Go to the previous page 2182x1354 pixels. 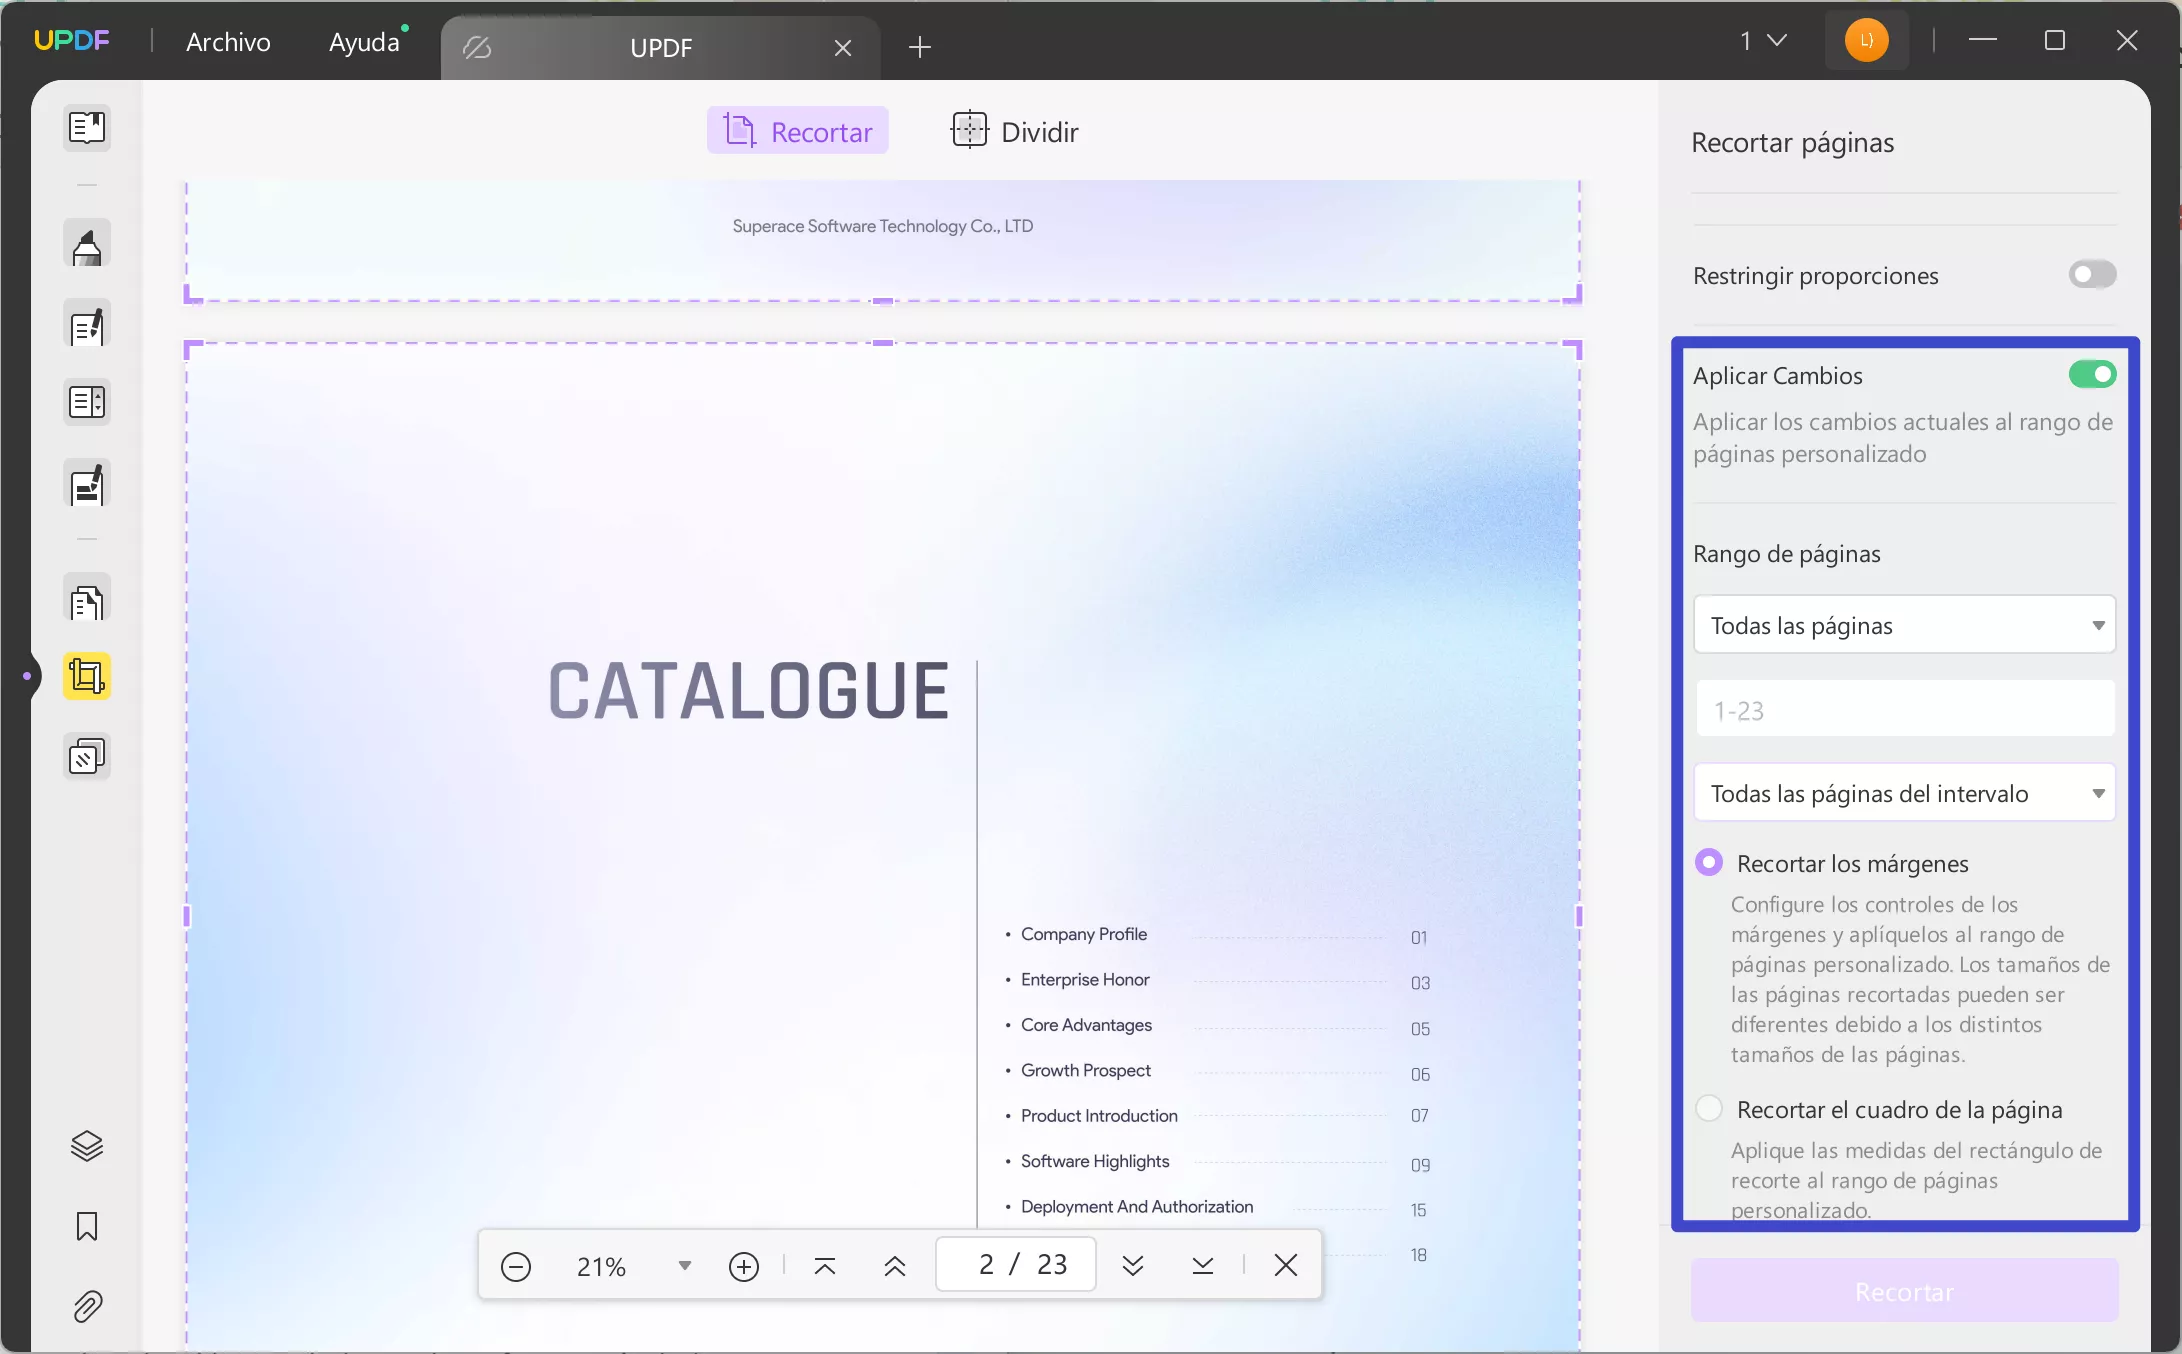tap(895, 1266)
